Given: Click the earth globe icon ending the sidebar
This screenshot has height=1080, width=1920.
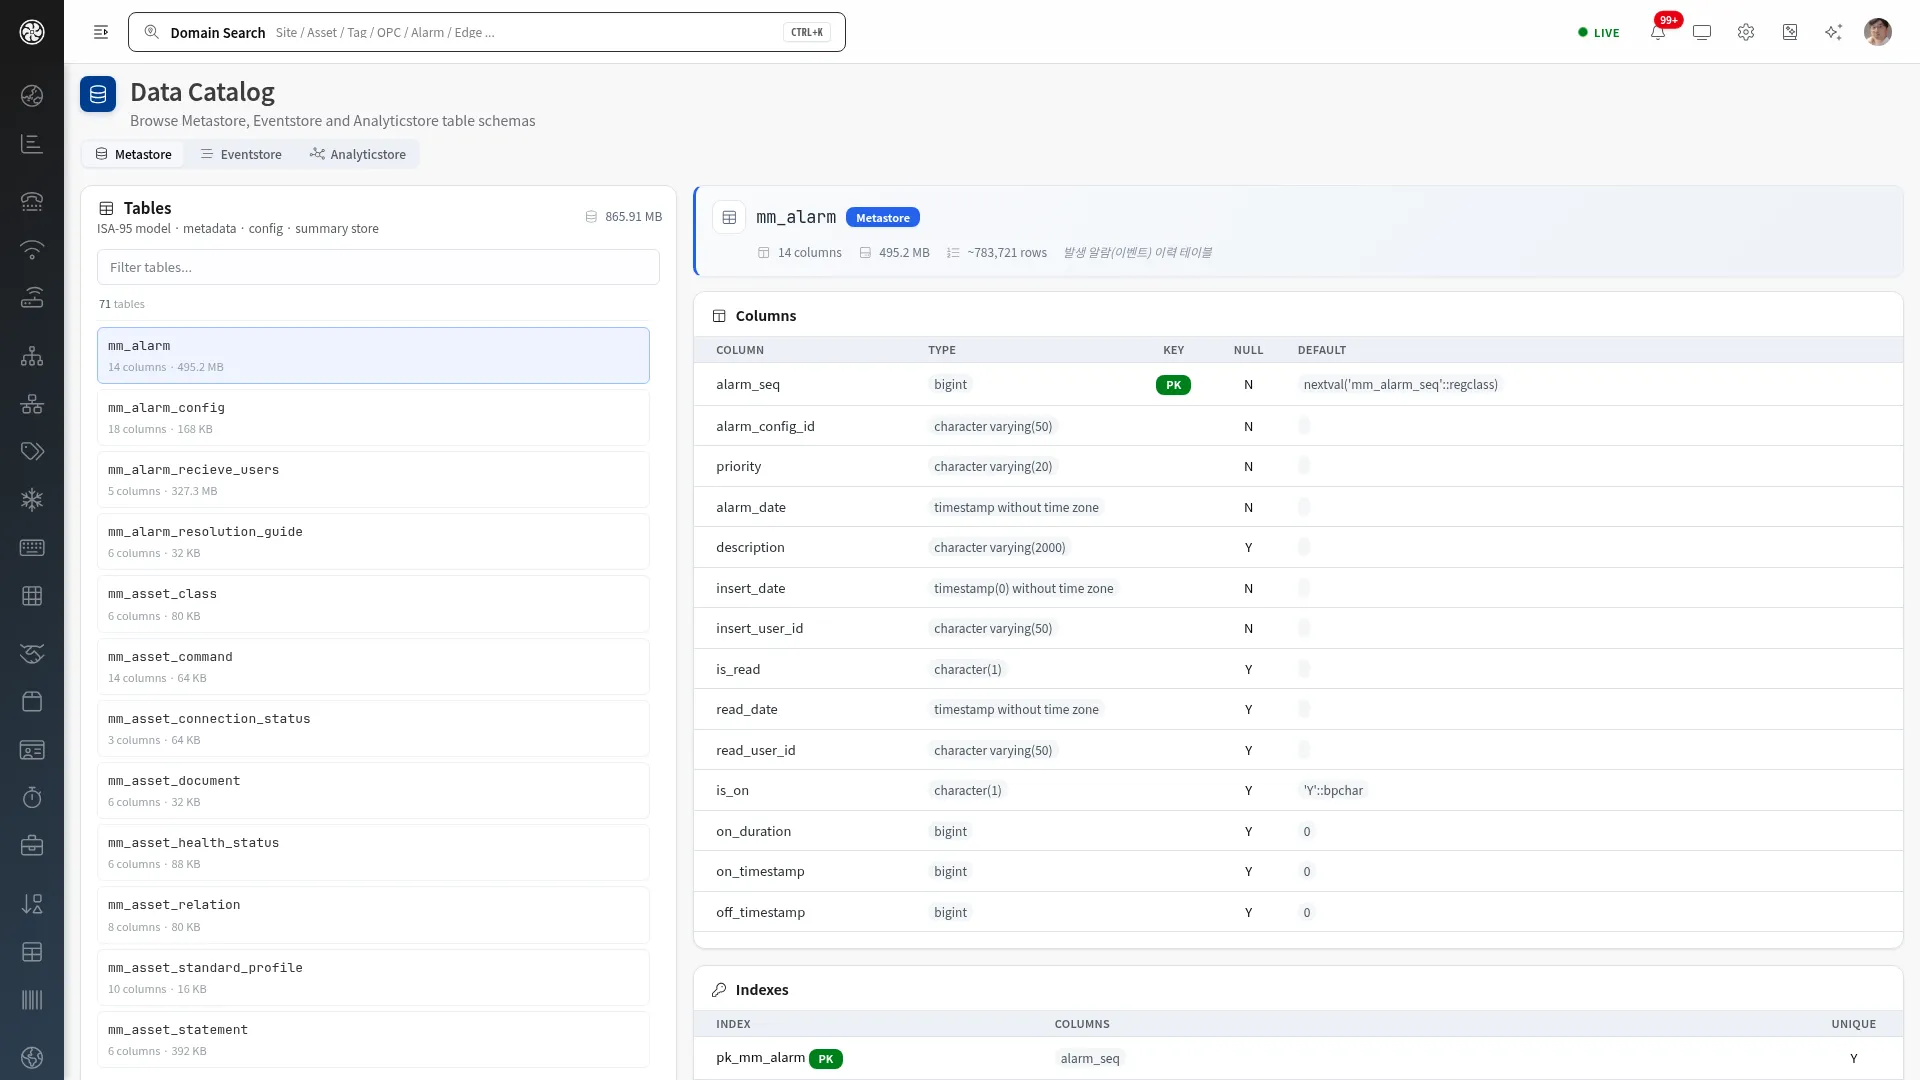Looking at the screenshot, I should coord(32,1057).
